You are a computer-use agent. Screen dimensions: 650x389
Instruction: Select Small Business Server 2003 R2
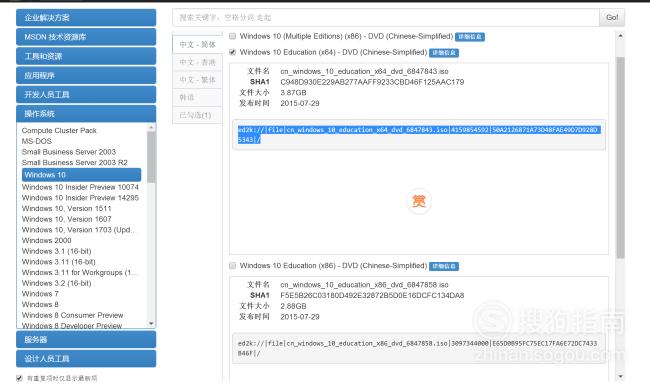(x=75, y=163)
